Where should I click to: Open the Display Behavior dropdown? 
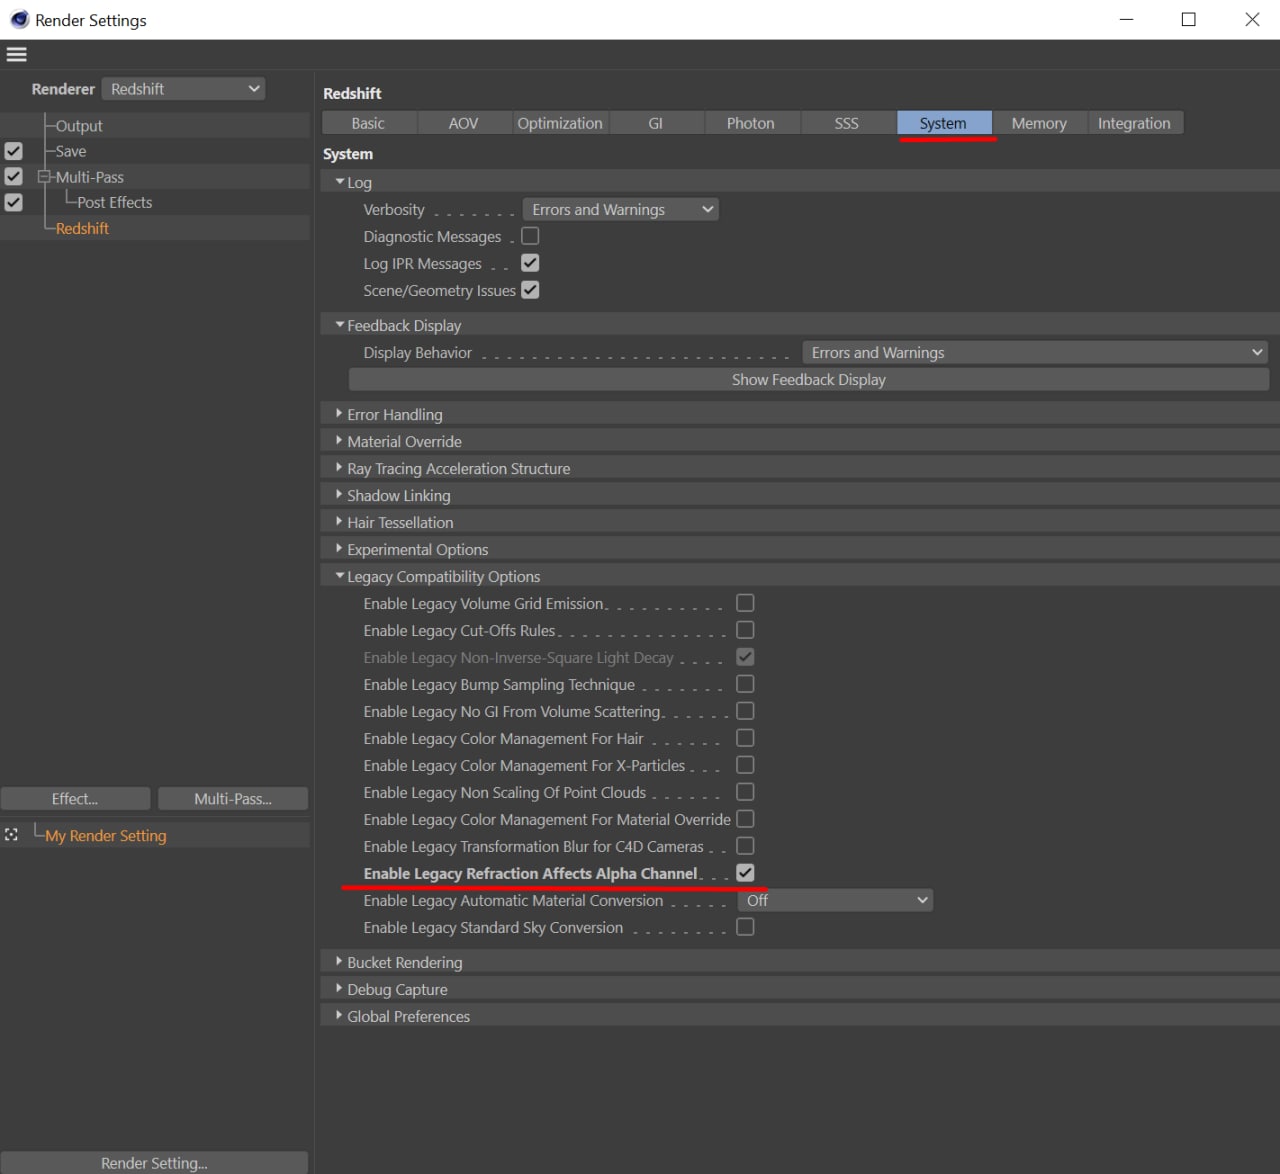[x=1035, y=352]
